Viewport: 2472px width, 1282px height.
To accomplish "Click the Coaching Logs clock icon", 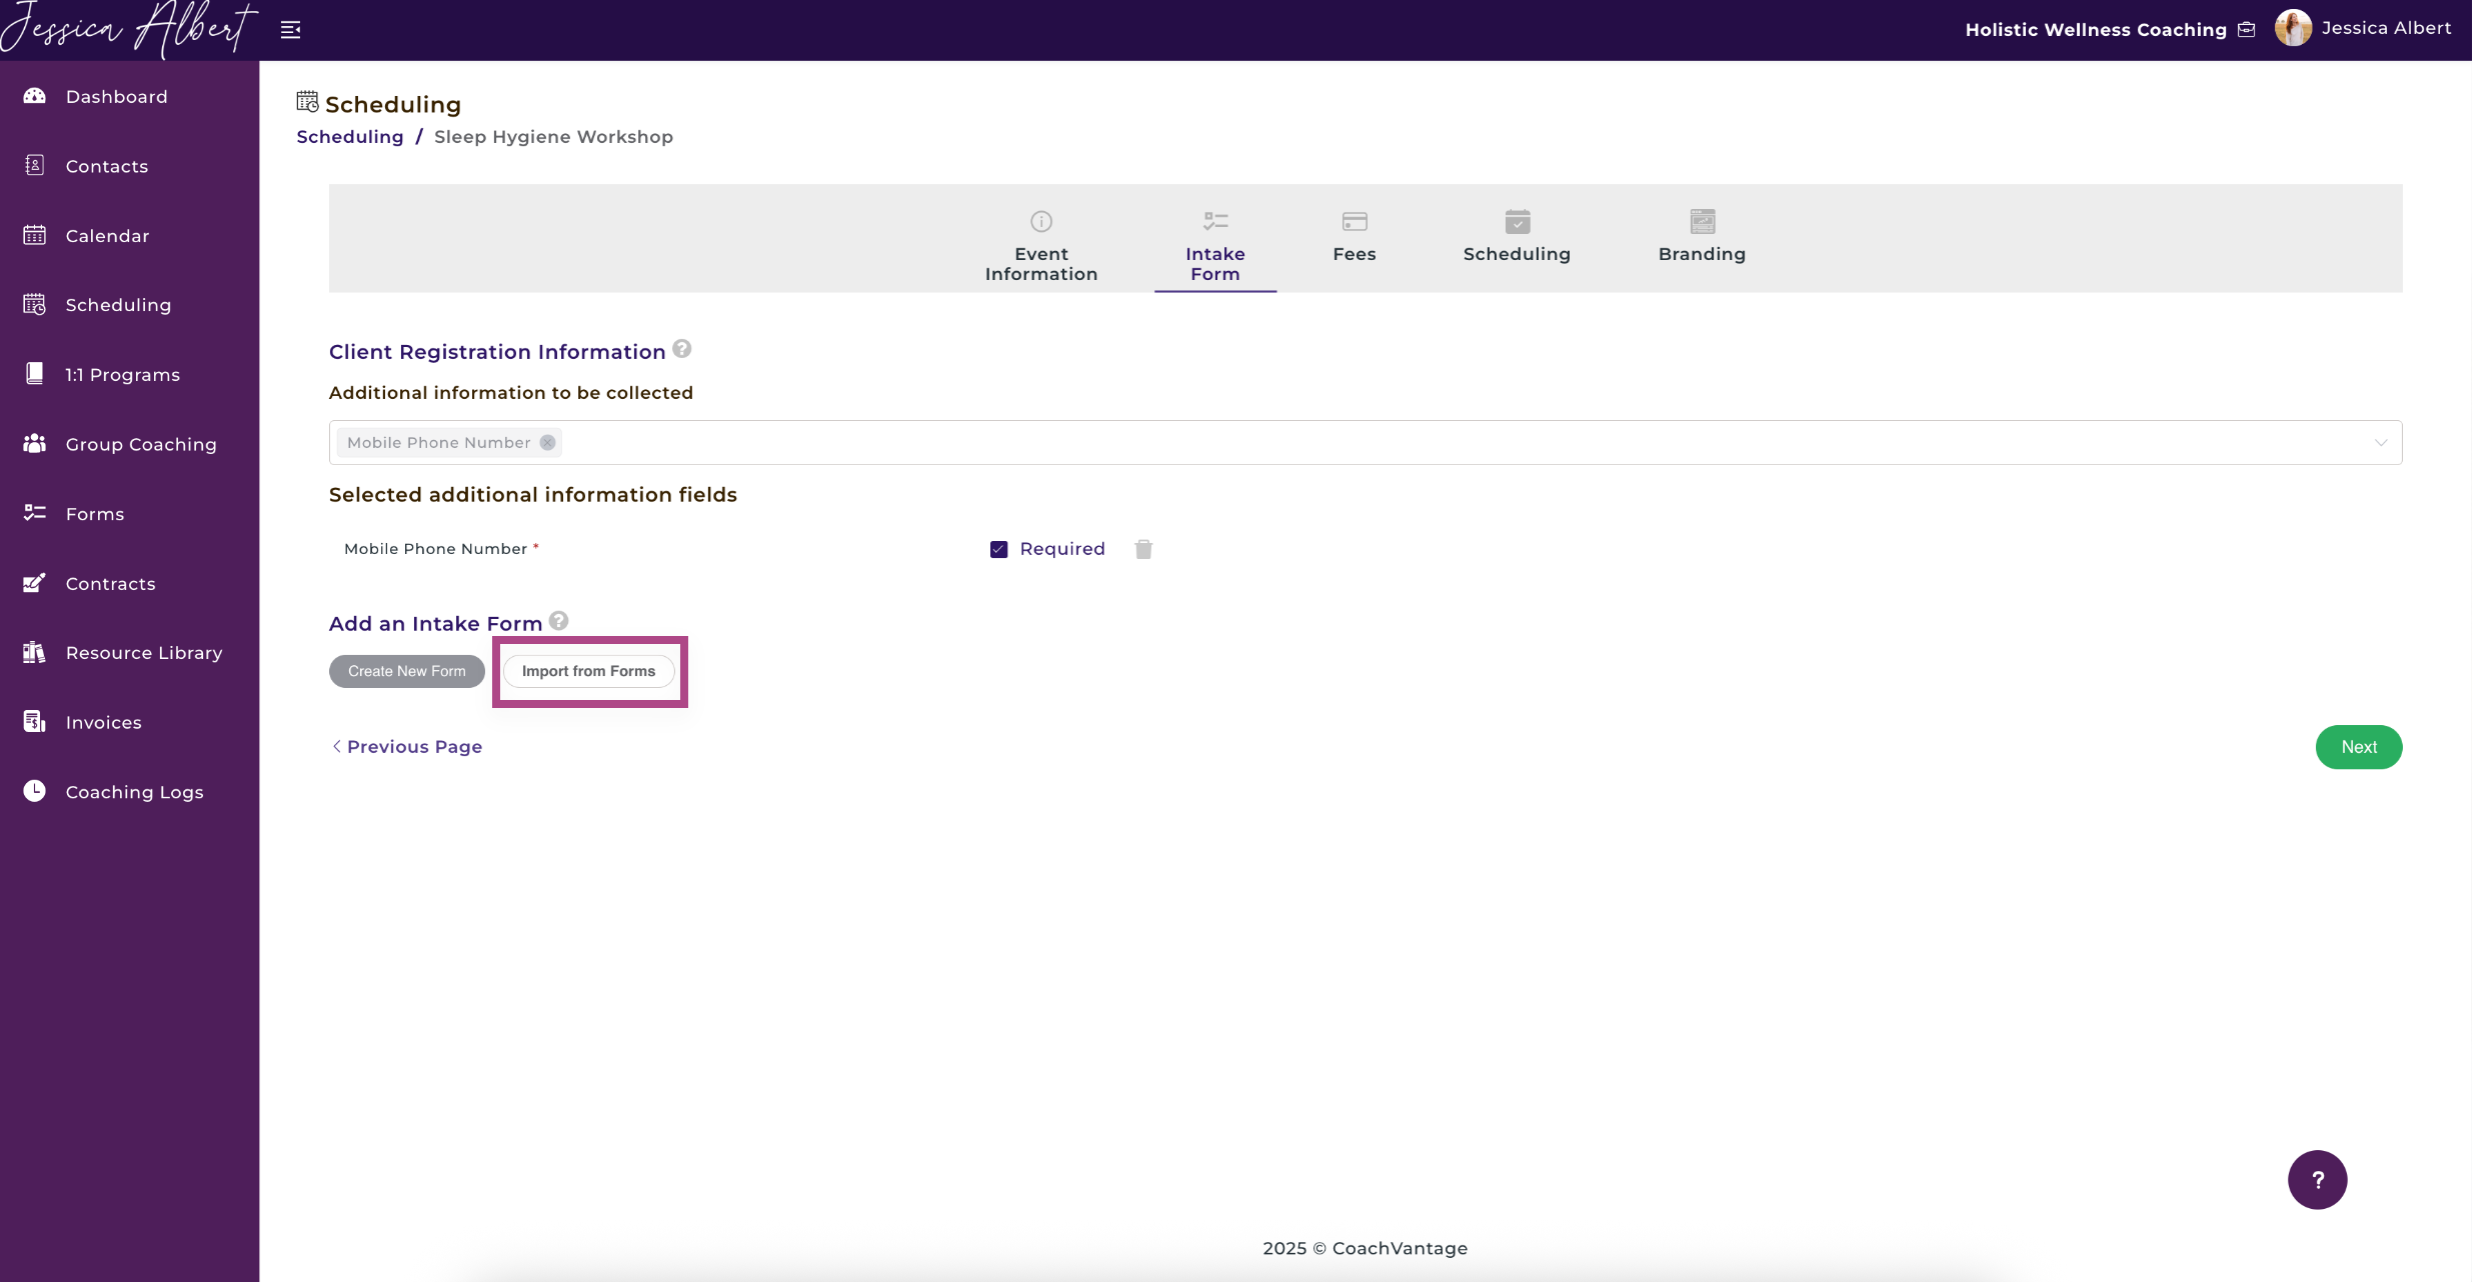I will pyautogui.click(x=35, y=791).
